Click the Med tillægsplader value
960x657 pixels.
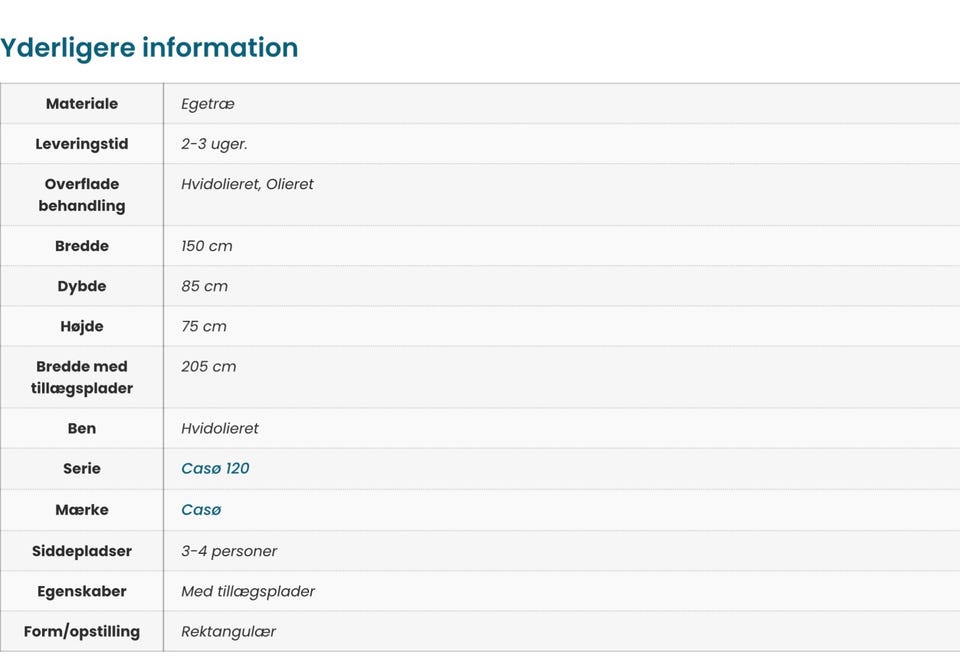tap(248, 591)
